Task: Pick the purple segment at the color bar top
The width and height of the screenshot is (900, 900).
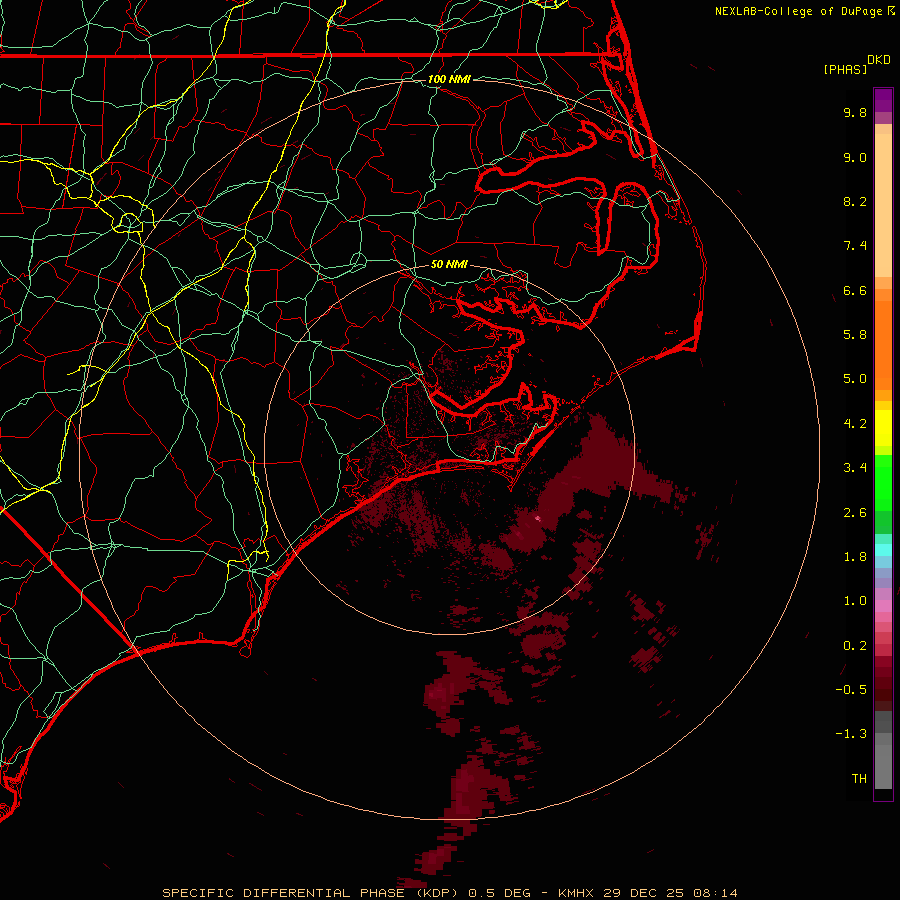Action: (883, 100)
